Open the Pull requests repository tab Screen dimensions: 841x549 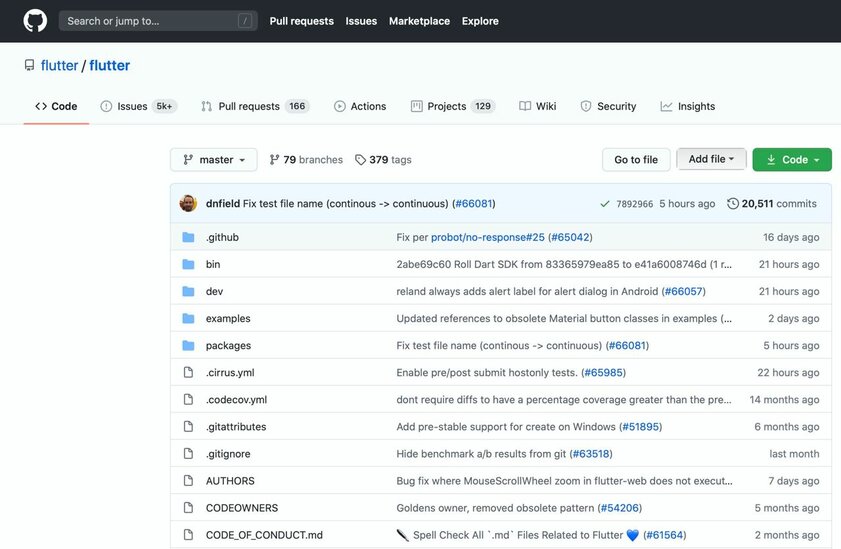point(255,106)
